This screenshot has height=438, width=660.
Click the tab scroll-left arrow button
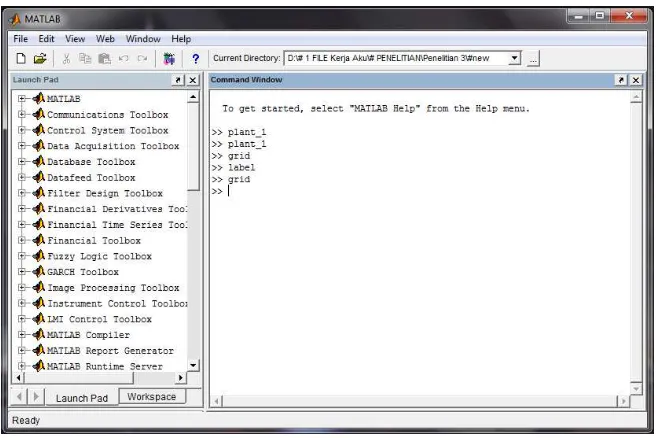[x=19, y=396]
